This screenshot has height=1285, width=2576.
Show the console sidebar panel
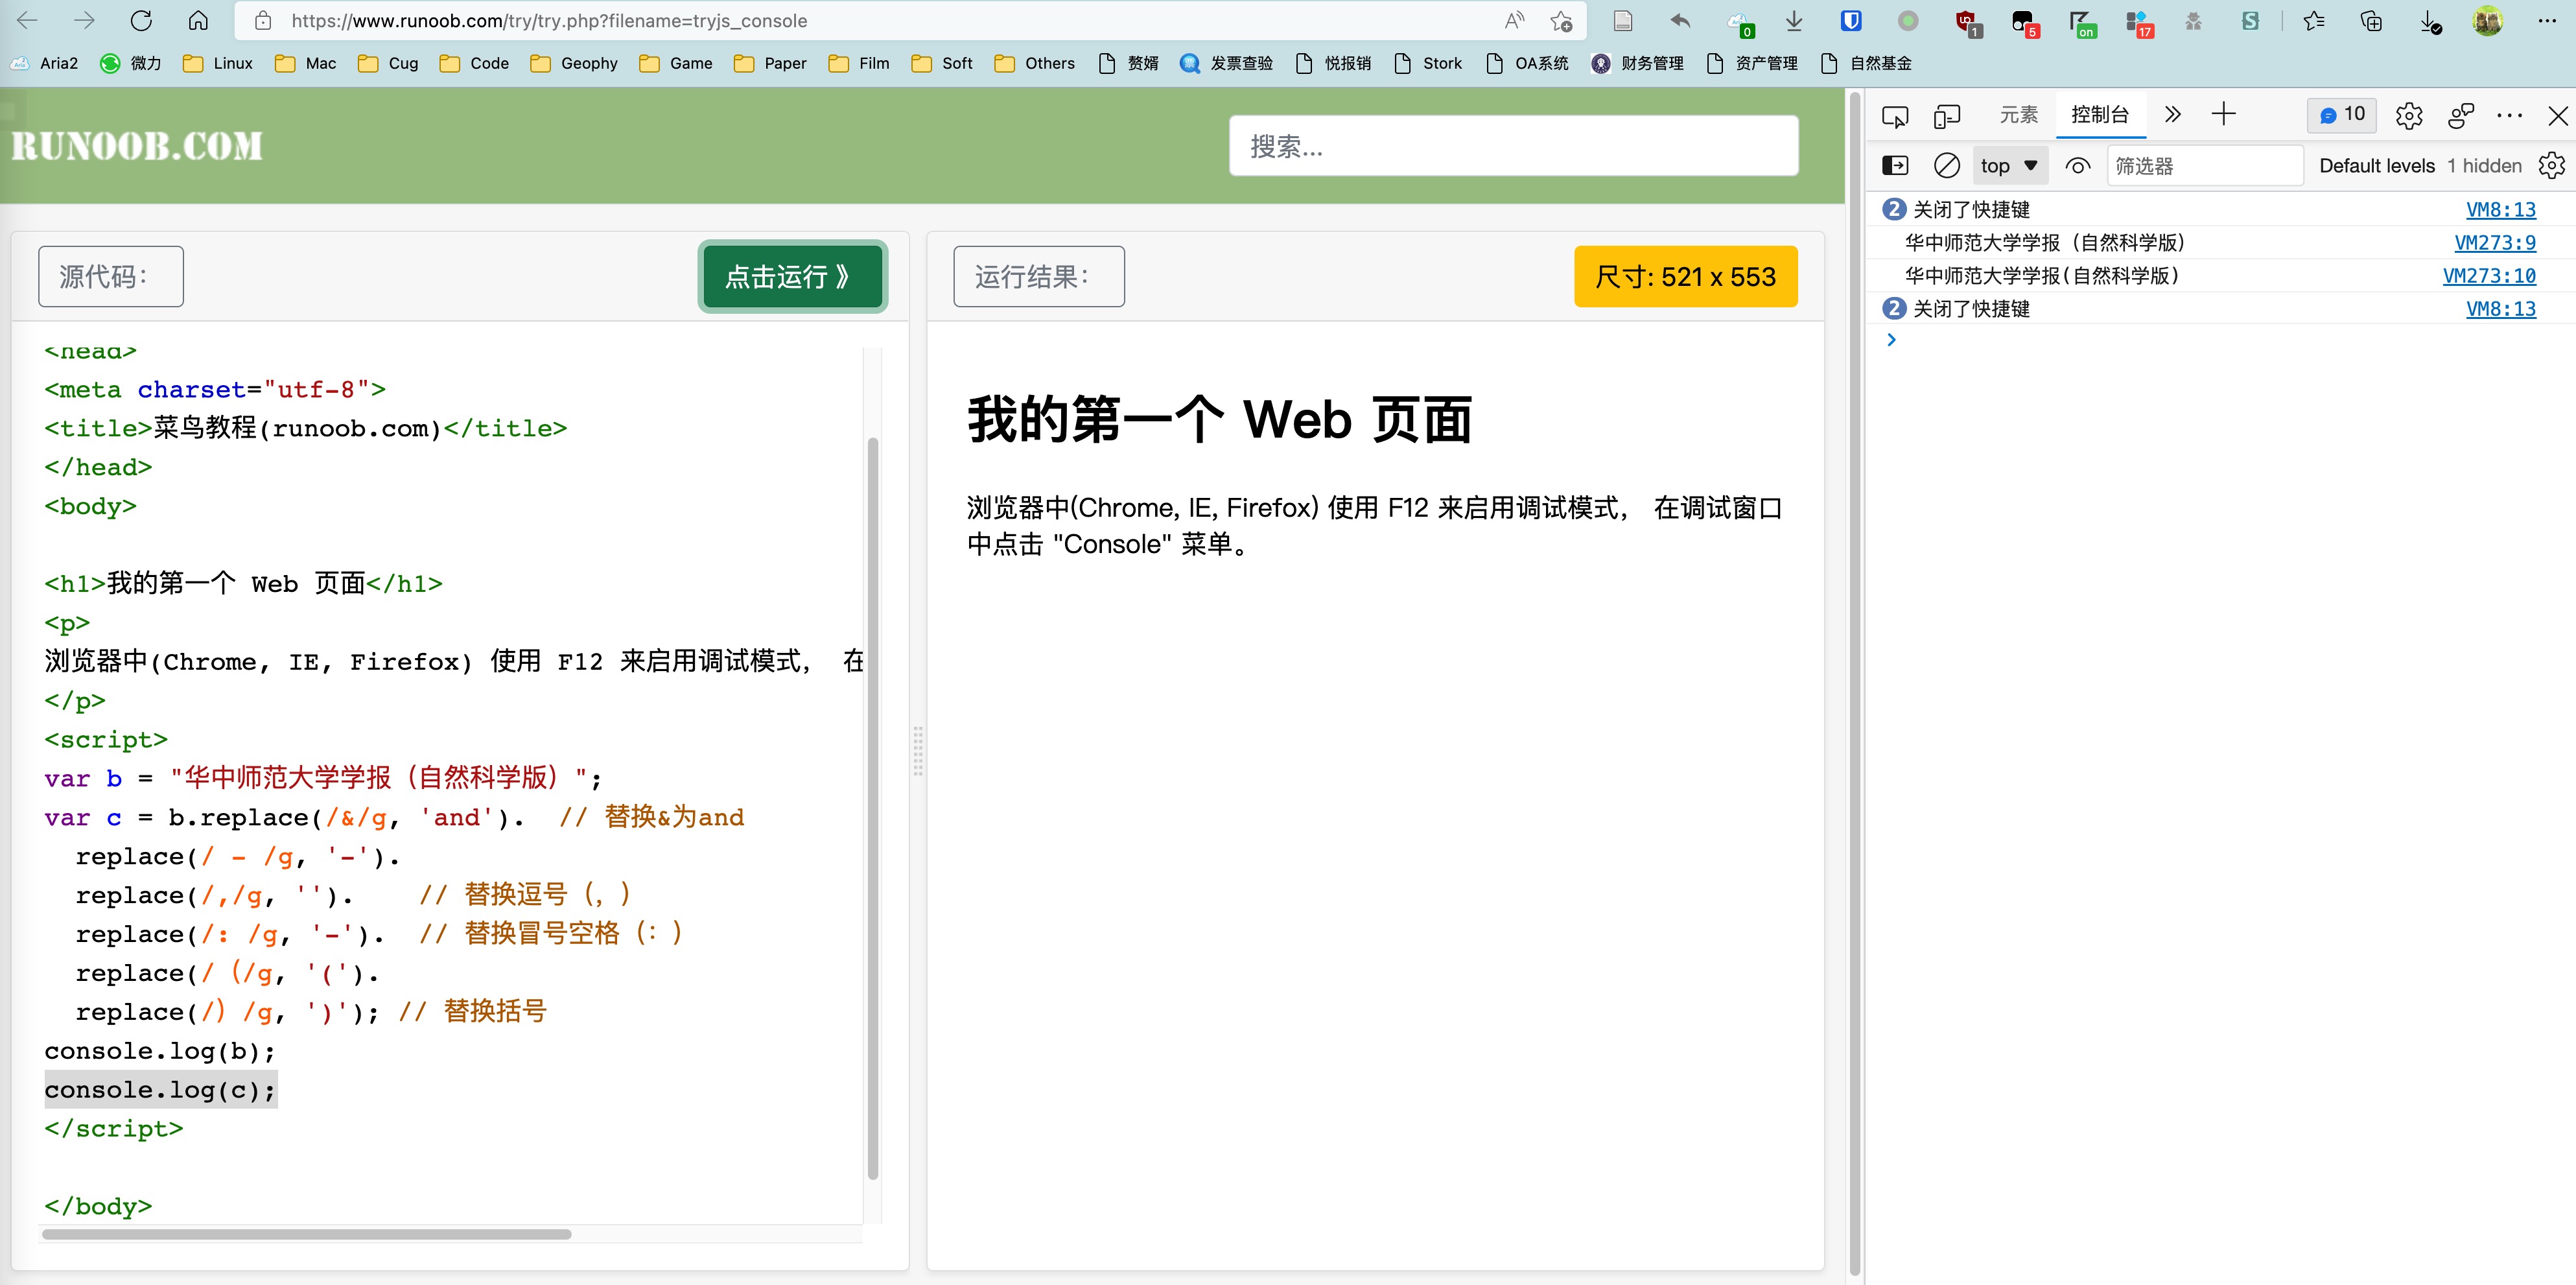1895,165
